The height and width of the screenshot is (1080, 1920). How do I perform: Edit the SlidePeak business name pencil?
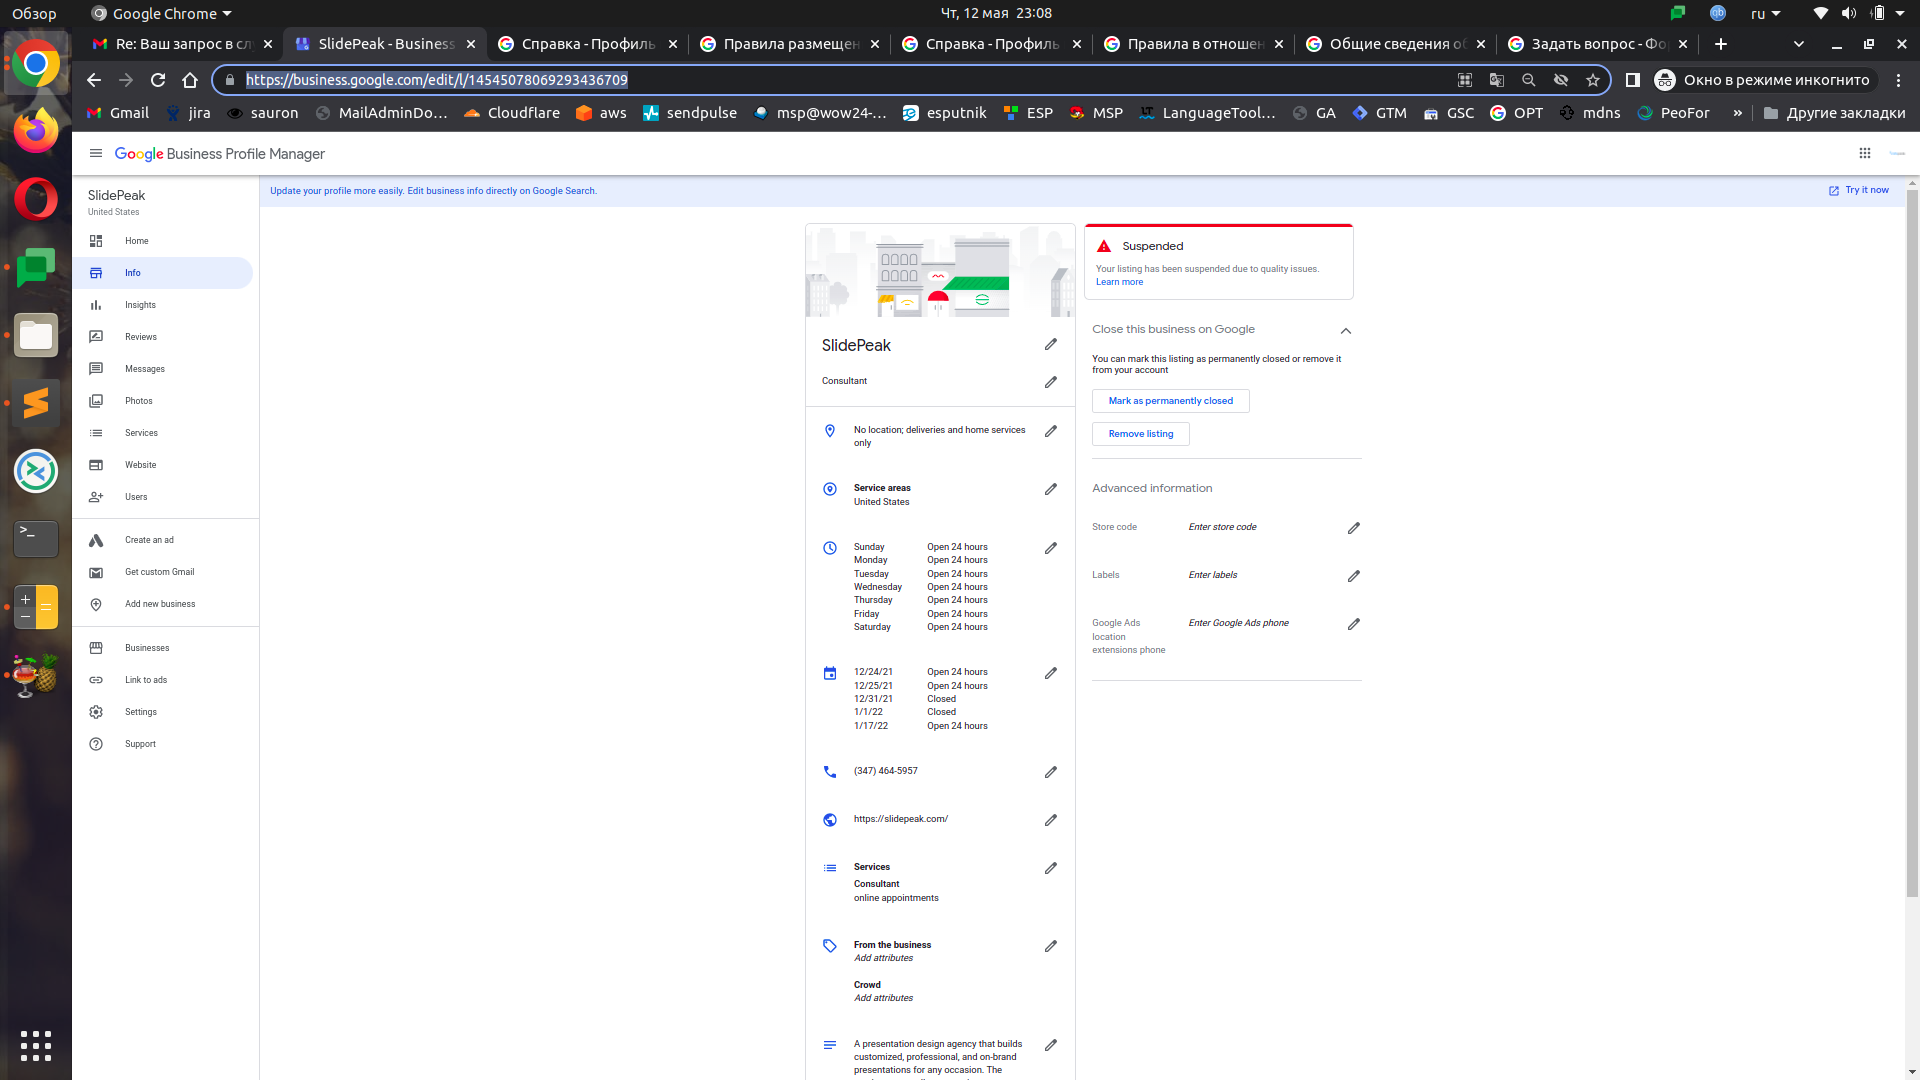coord(1050,344)
